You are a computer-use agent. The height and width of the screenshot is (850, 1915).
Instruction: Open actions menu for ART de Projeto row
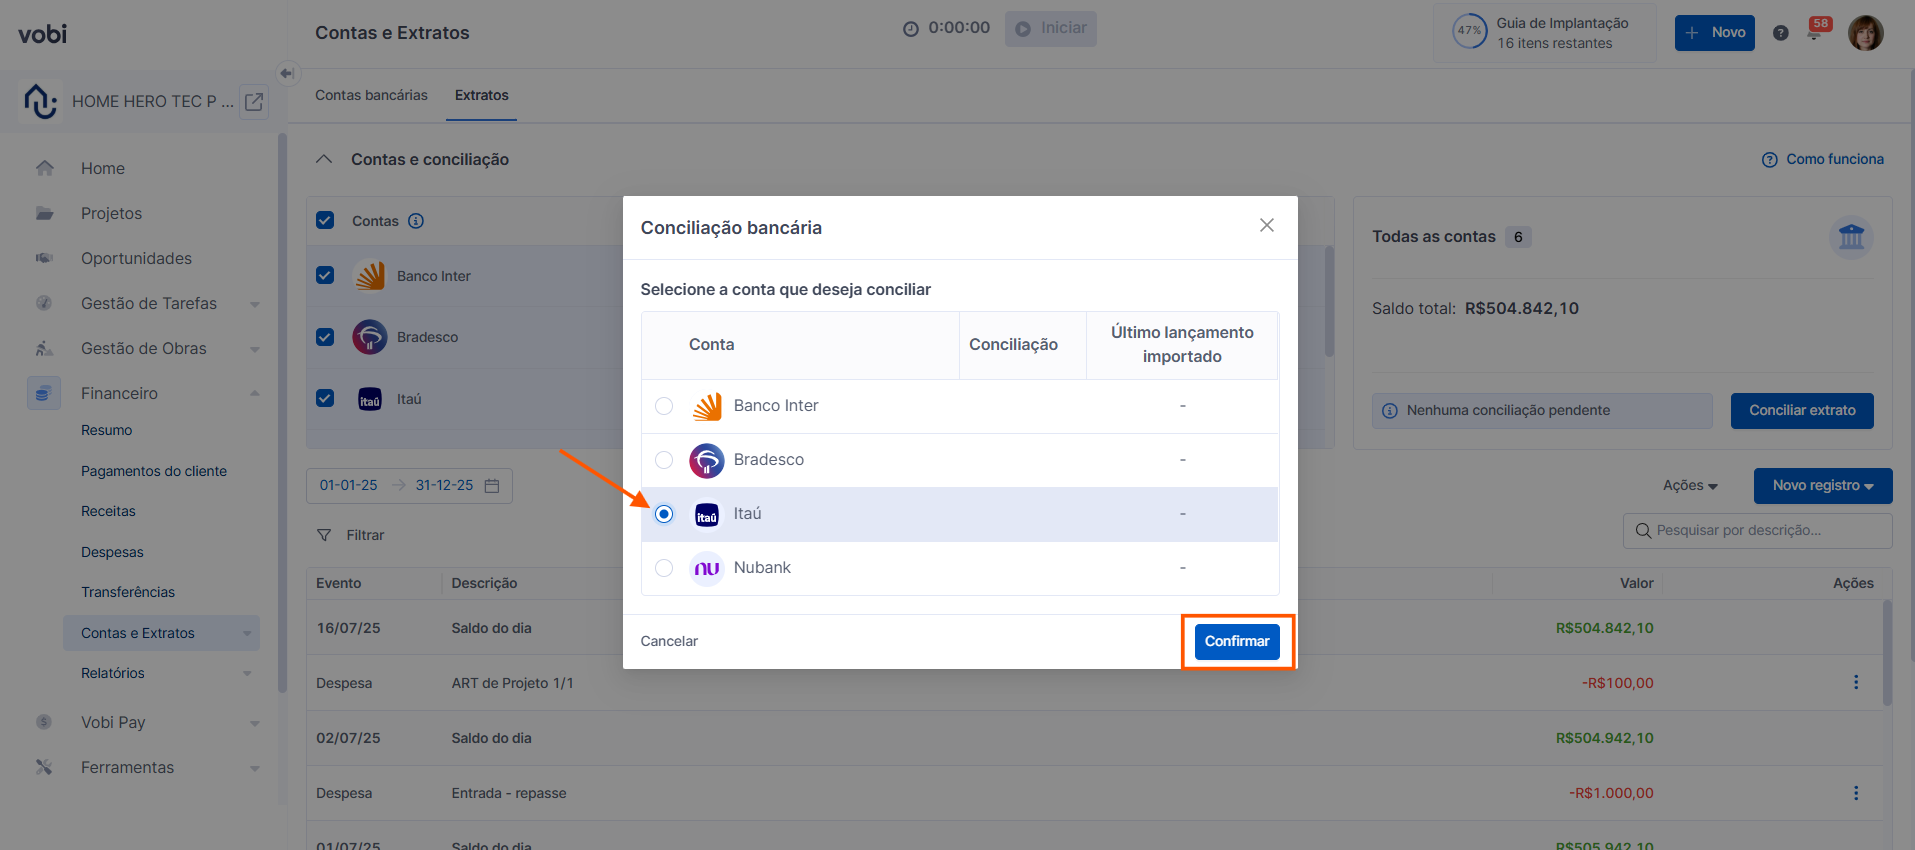pyautogui.click(x=1856, y=683)
